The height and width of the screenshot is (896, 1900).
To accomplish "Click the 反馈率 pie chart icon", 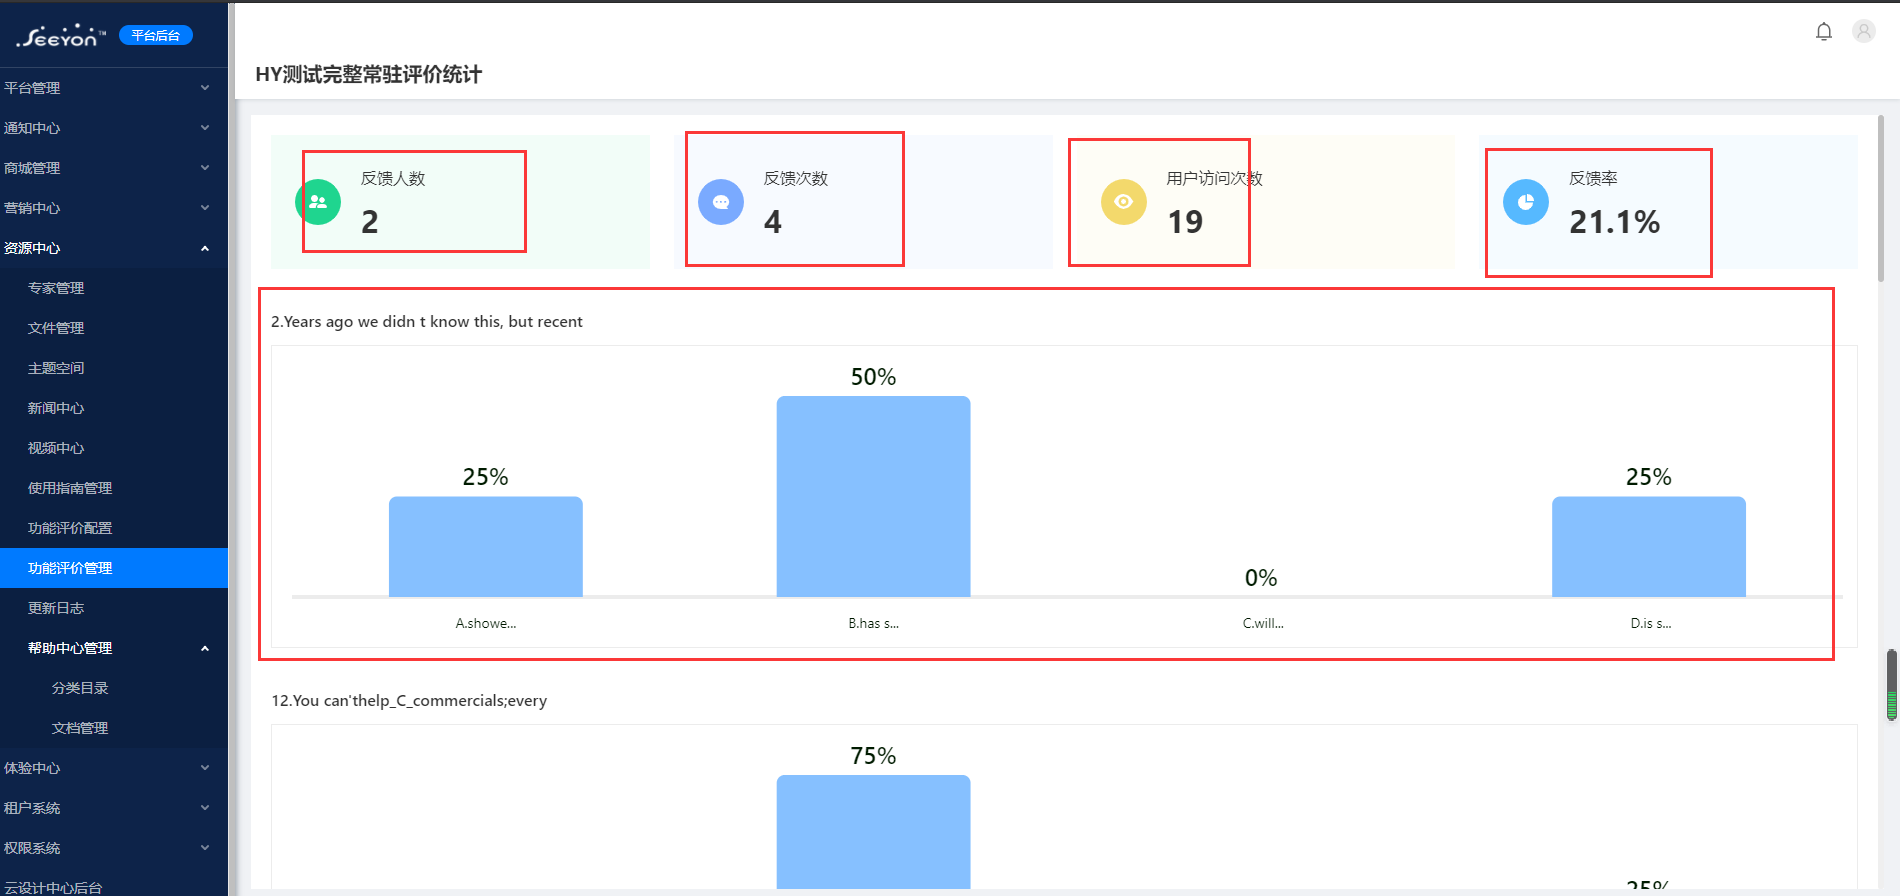I will 1526,202.
